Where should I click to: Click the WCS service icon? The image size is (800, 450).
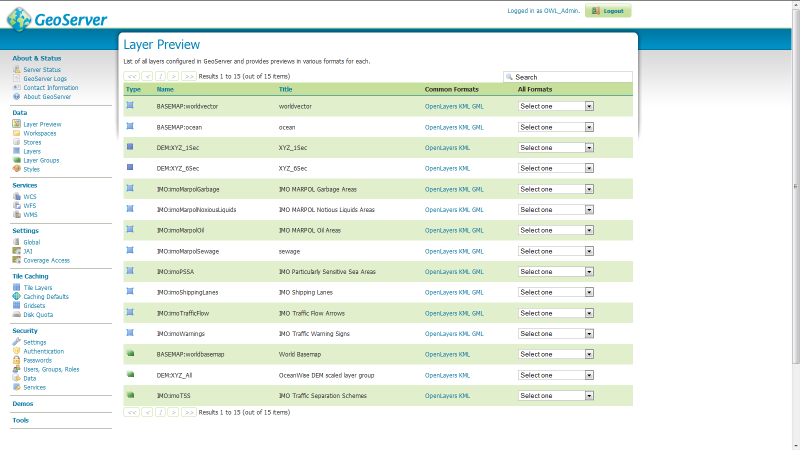point(17,196)
